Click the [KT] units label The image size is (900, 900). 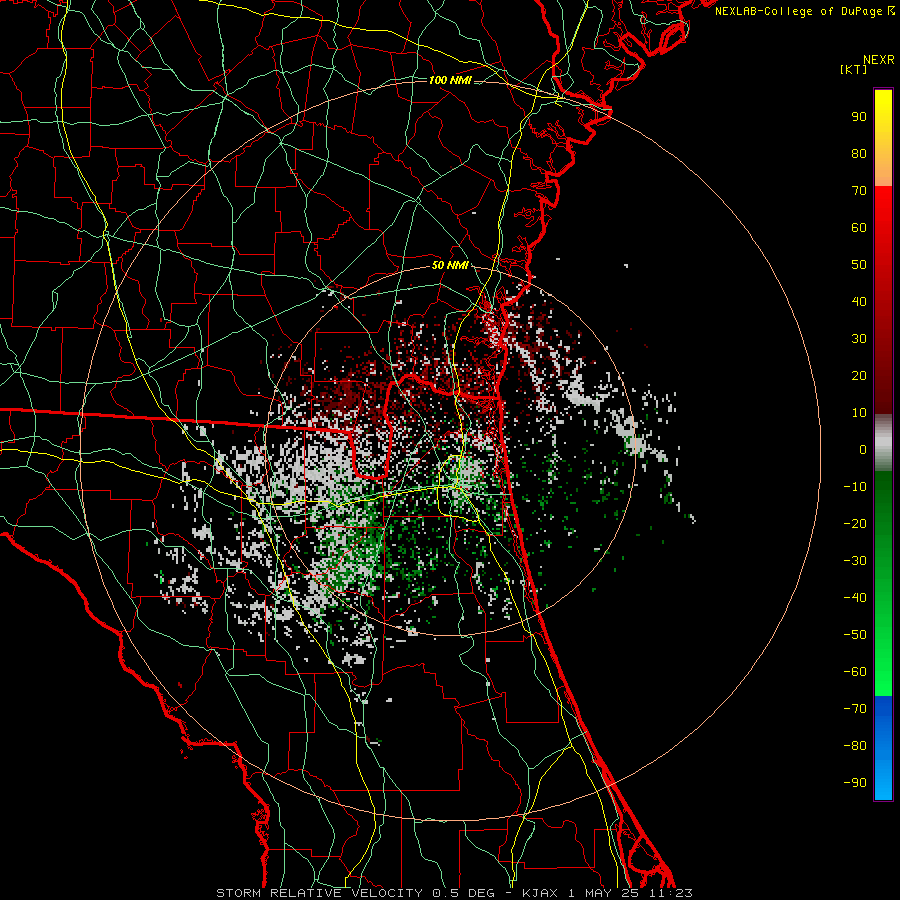click(854, 69)
